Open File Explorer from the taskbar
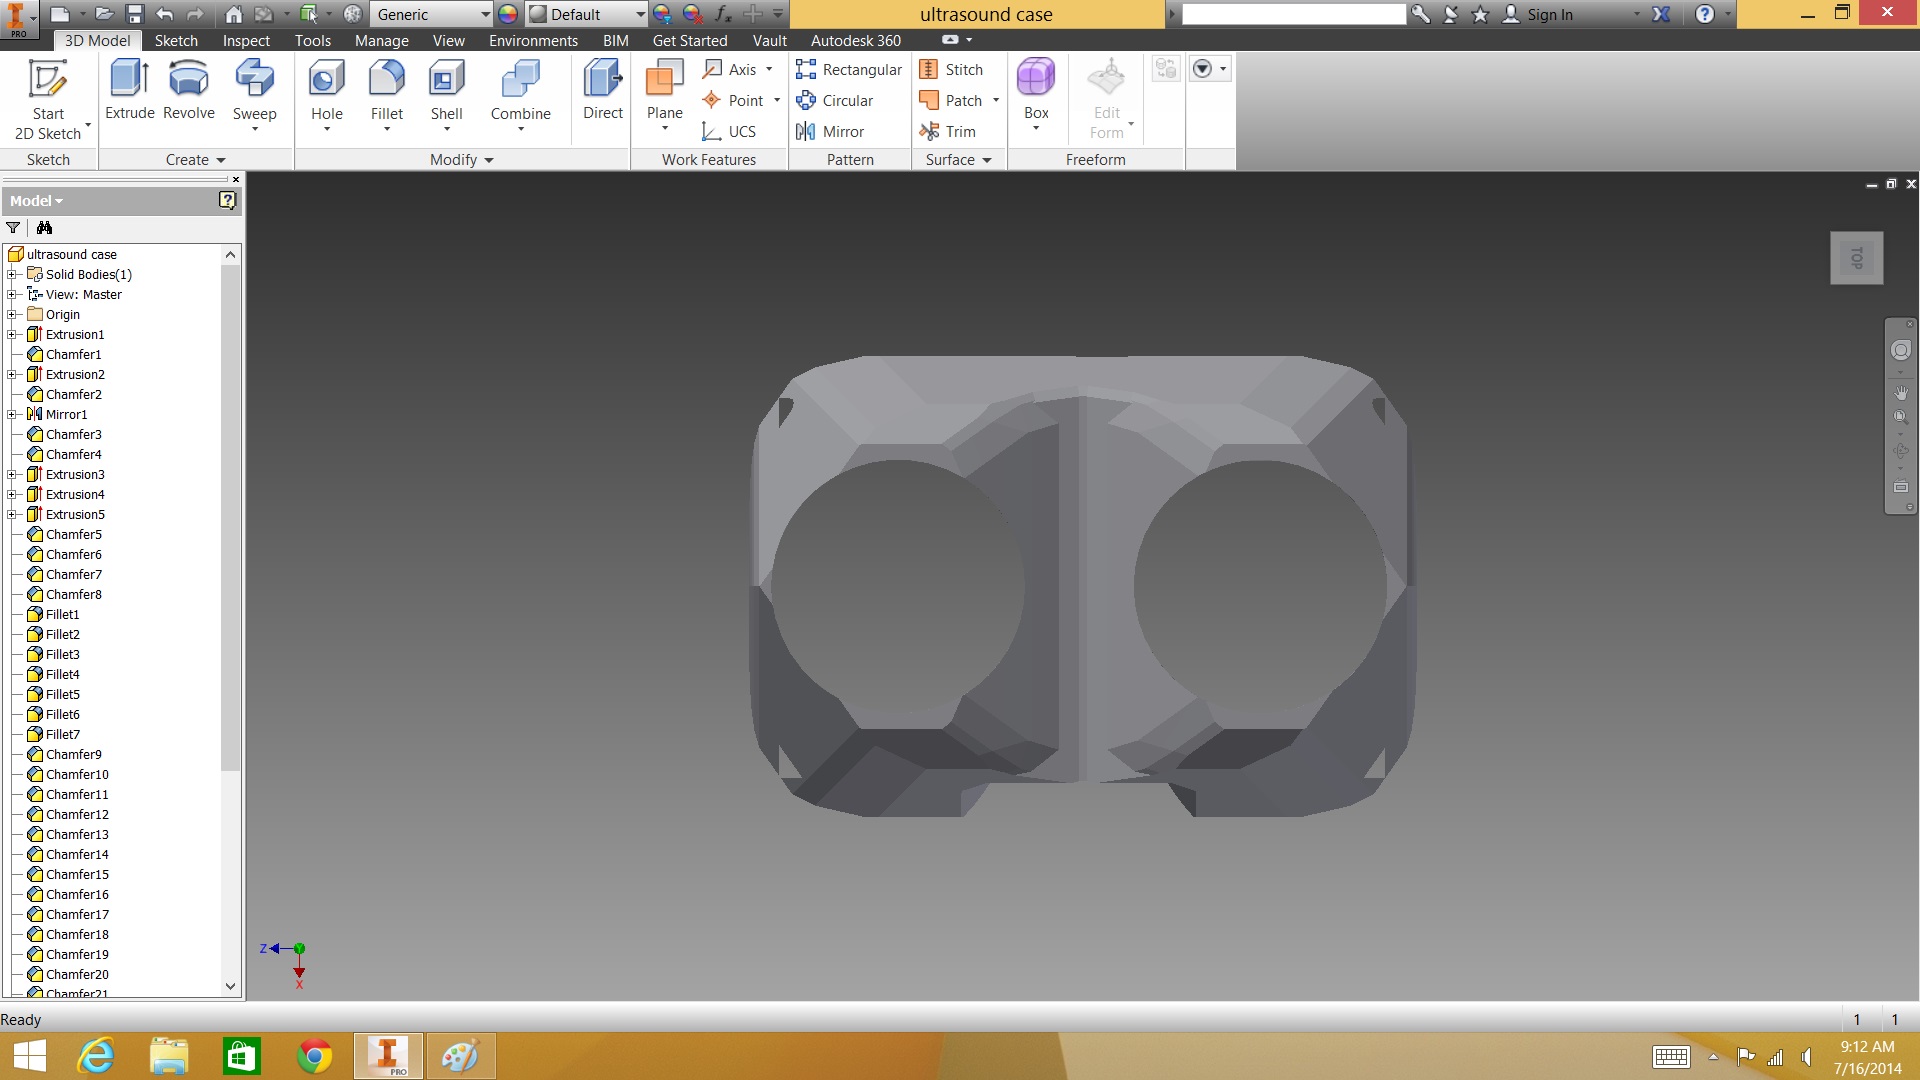Image resolution: width=1920 pixels, height=1080 pixels. coord(169,1056)
